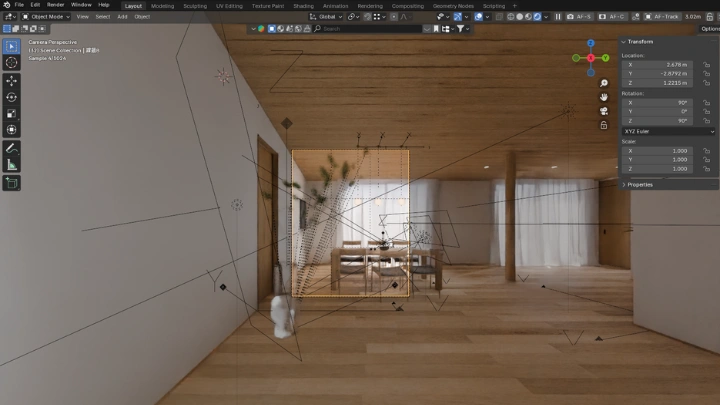Select the Rotate tool
The image size is (720, 405).
coord(11,97)
